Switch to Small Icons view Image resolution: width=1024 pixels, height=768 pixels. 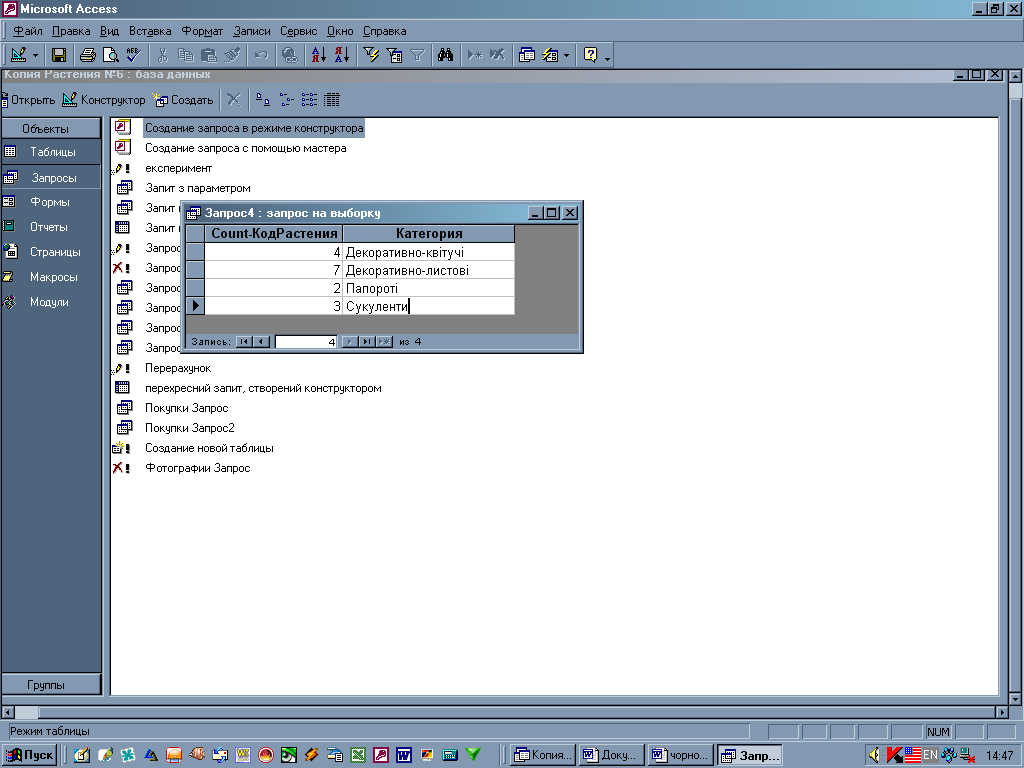286,100
